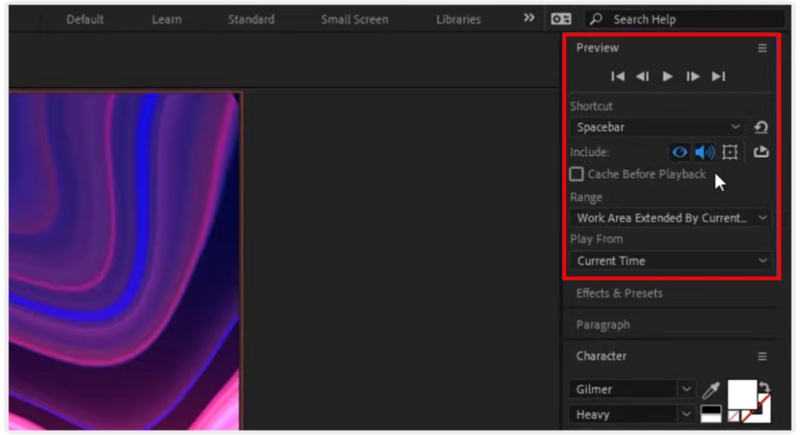Image resolution: width=800 pixels, height=435 pixels.
Task: Click the composition viewer image
Action: point(124,261)
